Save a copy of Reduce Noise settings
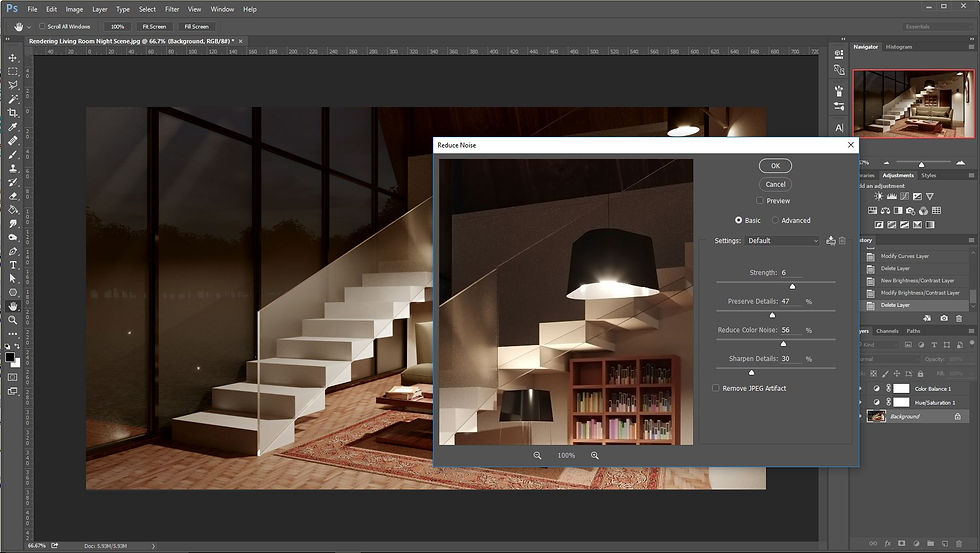This screenshot has height=553, width=980. (831, 241)
